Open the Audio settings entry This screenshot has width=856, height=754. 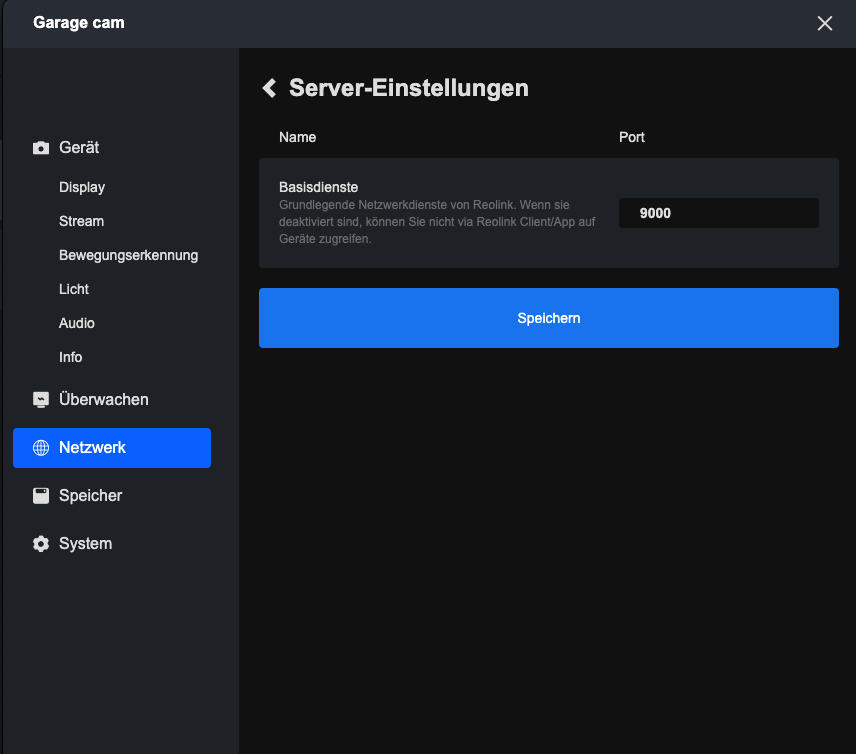77,323
